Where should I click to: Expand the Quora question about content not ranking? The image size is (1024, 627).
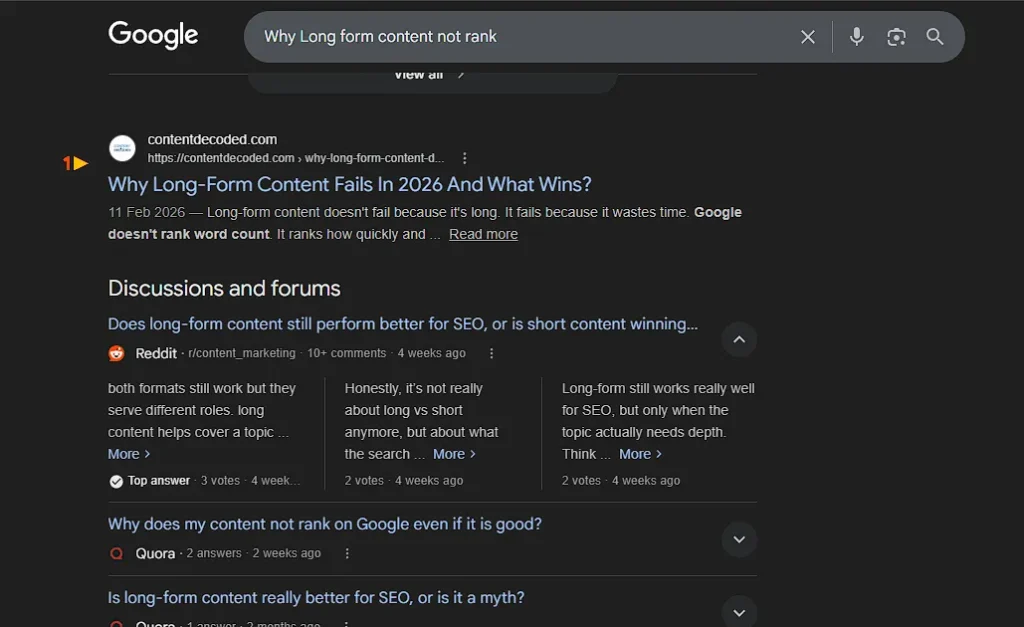pos(739,539)
